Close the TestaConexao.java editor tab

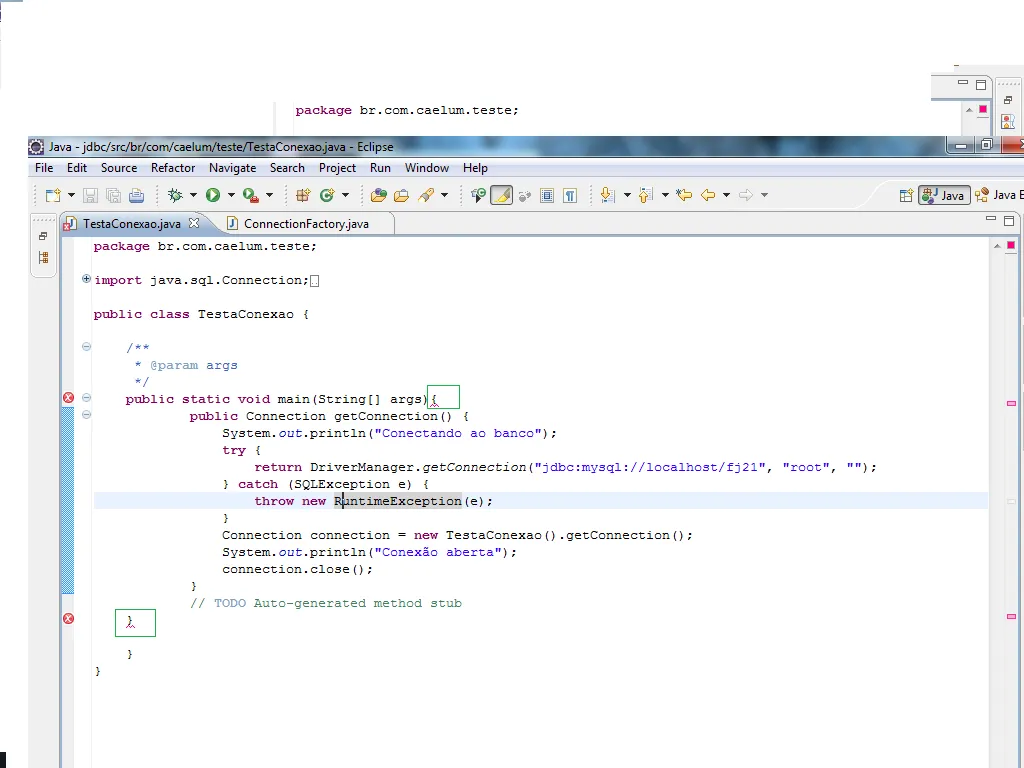194,223
